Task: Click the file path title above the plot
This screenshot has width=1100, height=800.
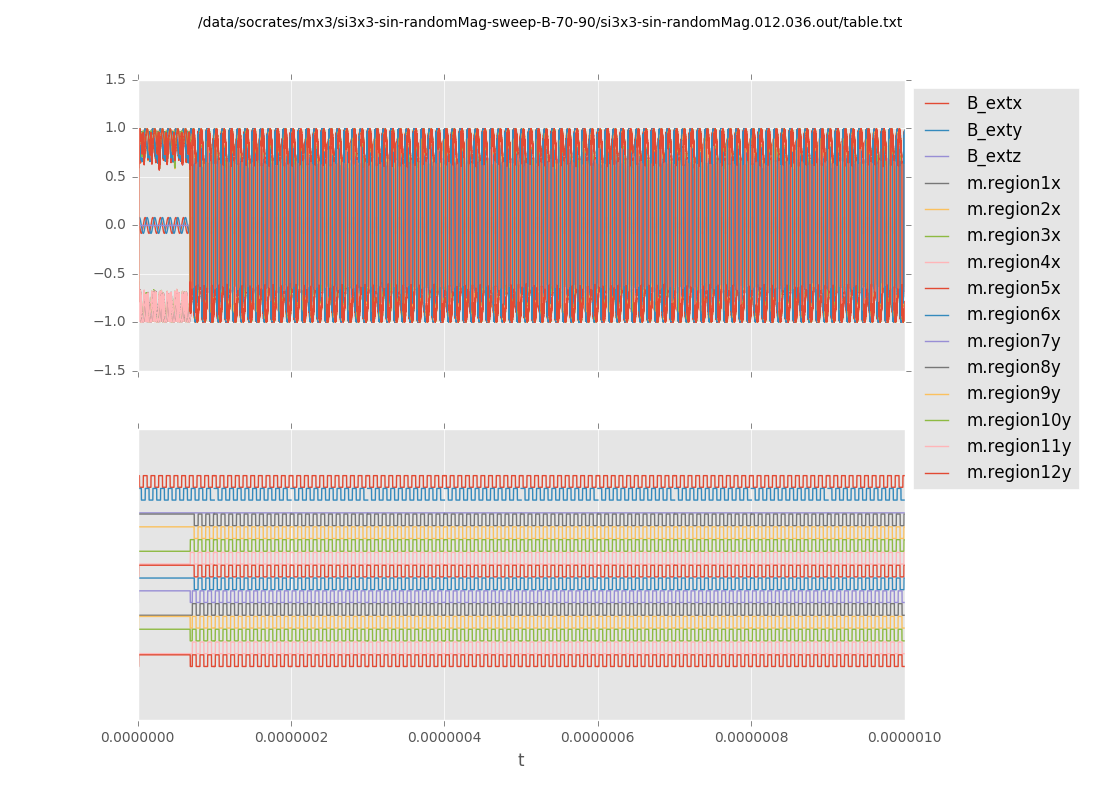Action: (549, 22)
